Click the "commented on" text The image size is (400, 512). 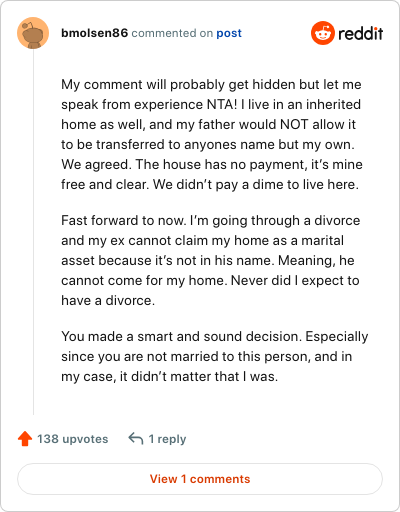[x=172, y=33]
